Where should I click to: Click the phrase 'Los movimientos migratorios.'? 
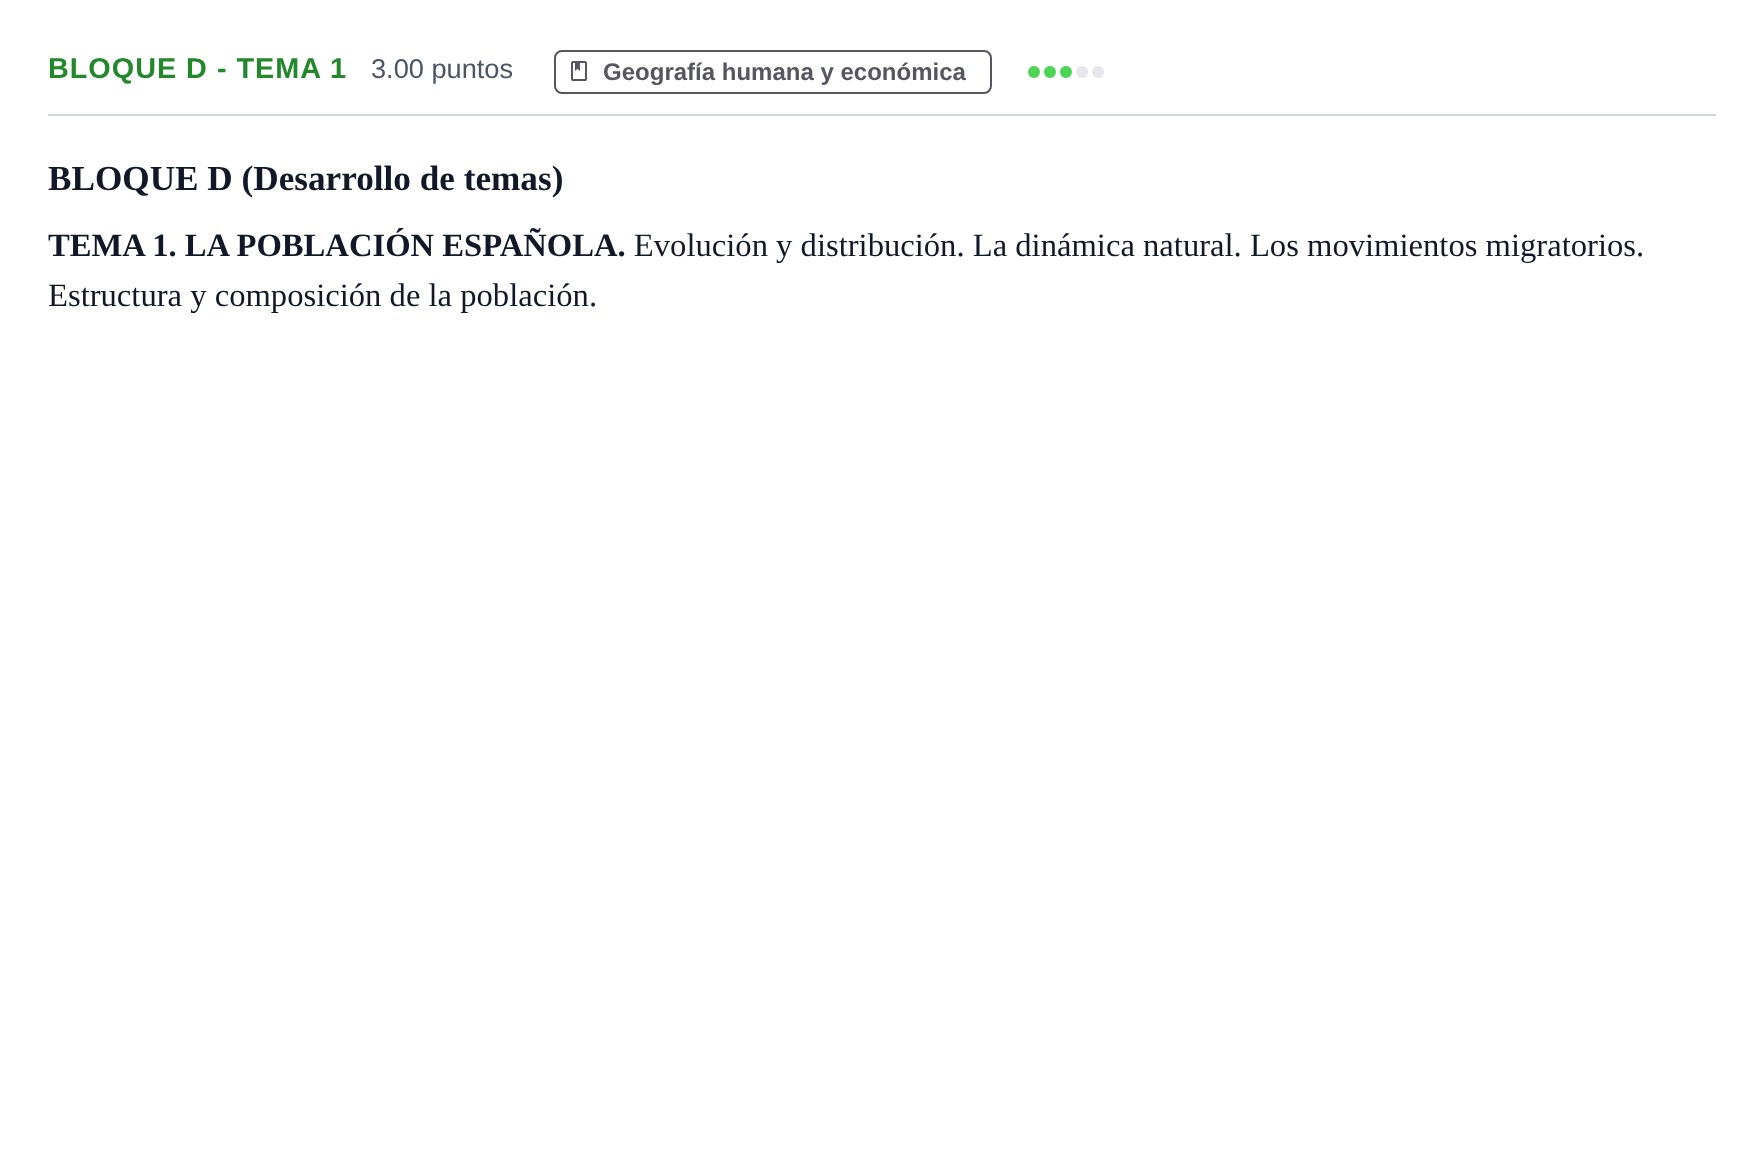(x=1447, y=245)
